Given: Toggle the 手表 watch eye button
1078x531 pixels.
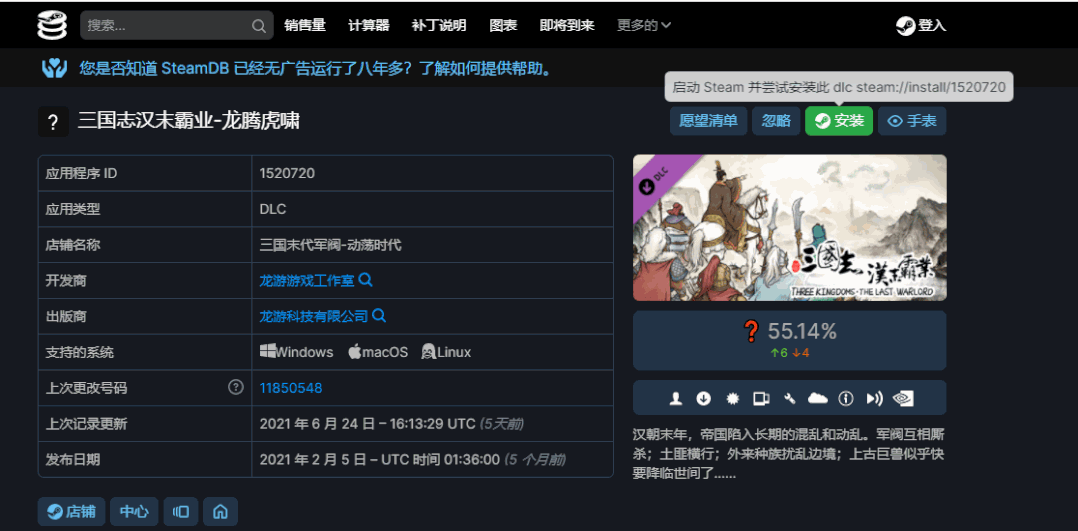Looking at the screenshot, I should tap(912, 121).
